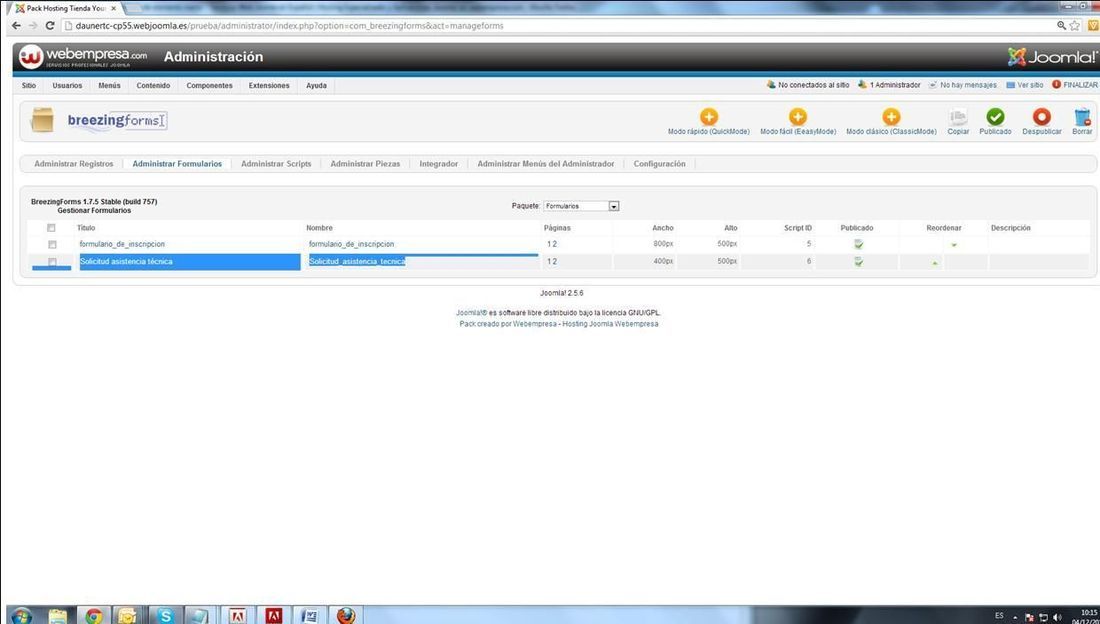This screenshot has height=624, width=1100.
Task: Switch to Administrar Menús del Administrador tab
Action: 546,164
